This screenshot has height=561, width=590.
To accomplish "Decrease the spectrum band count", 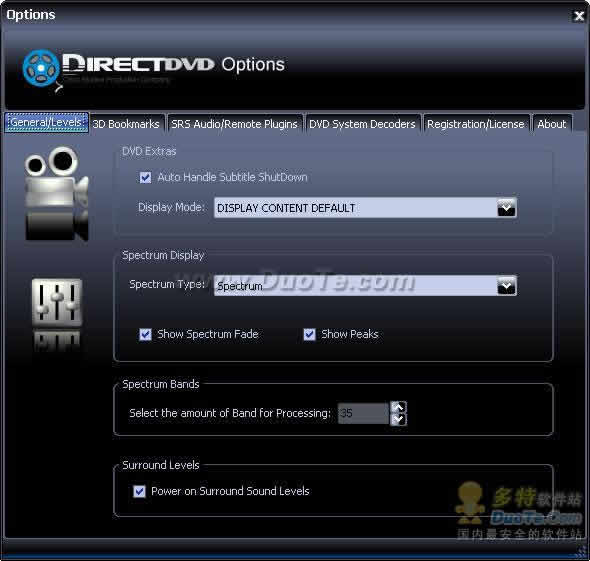I will [x=398, y=419].
